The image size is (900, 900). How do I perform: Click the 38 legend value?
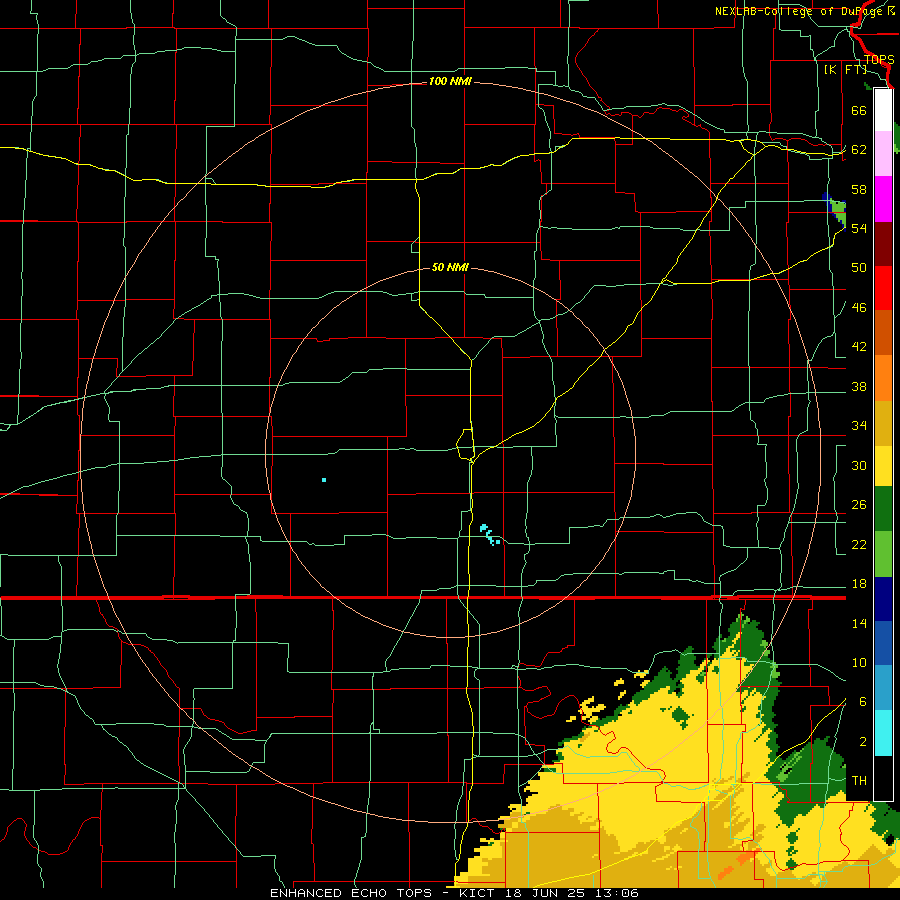coord(859,386)
